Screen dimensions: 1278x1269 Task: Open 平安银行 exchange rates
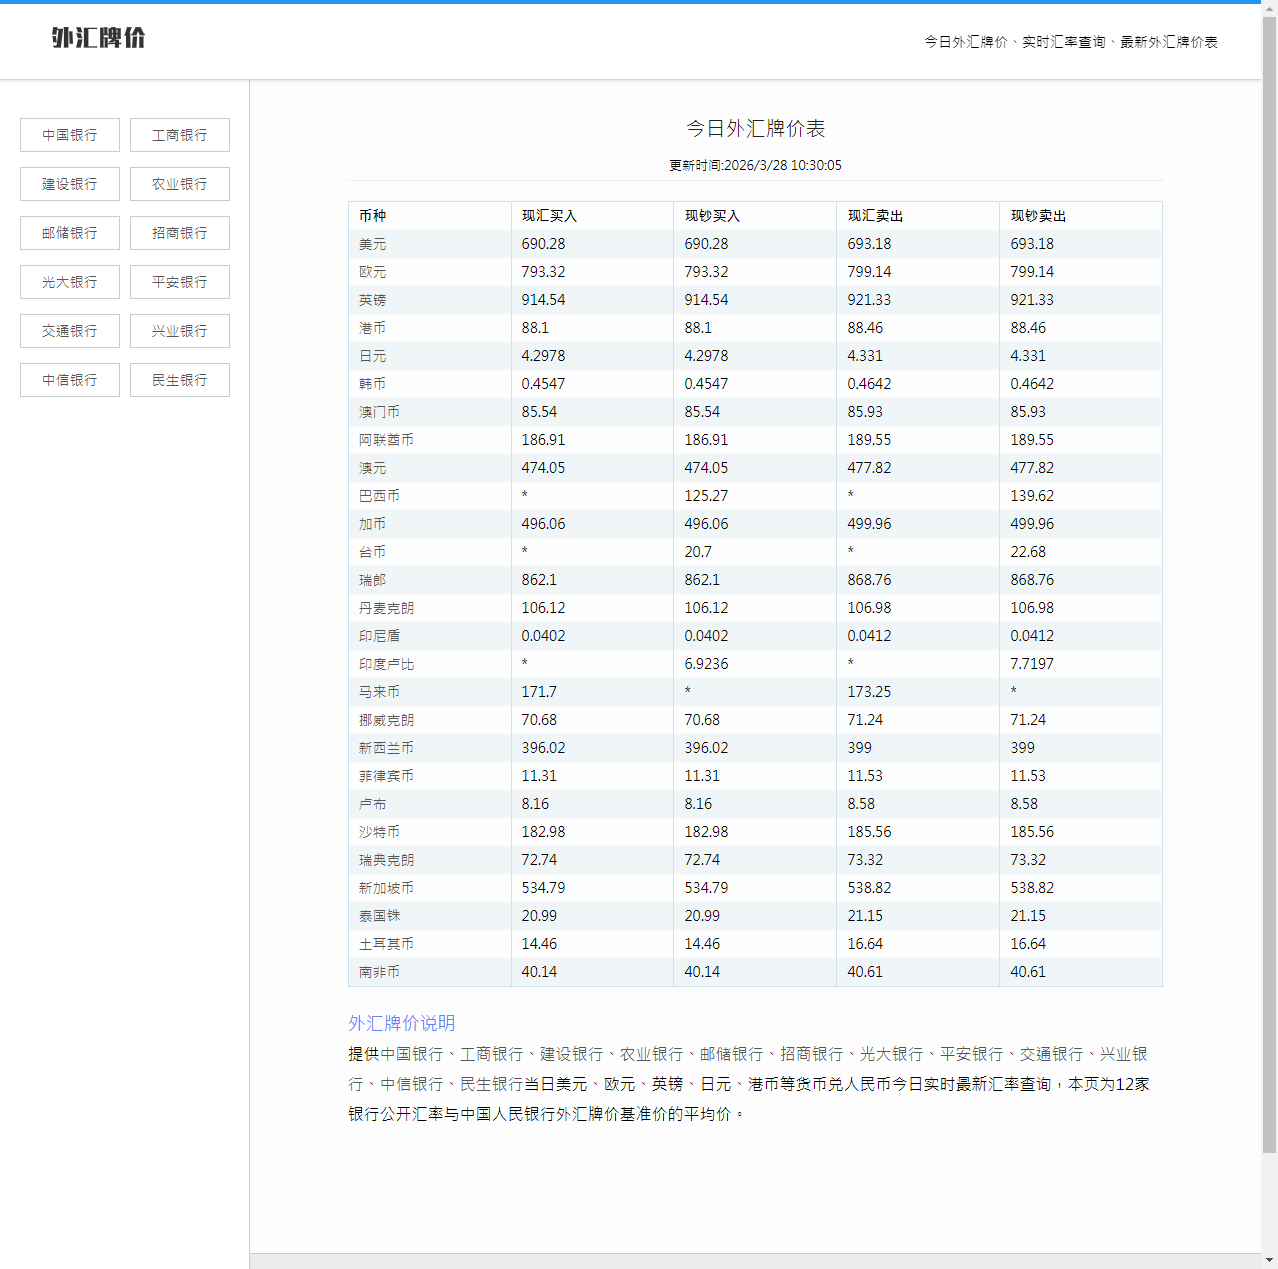click(180, 282)
